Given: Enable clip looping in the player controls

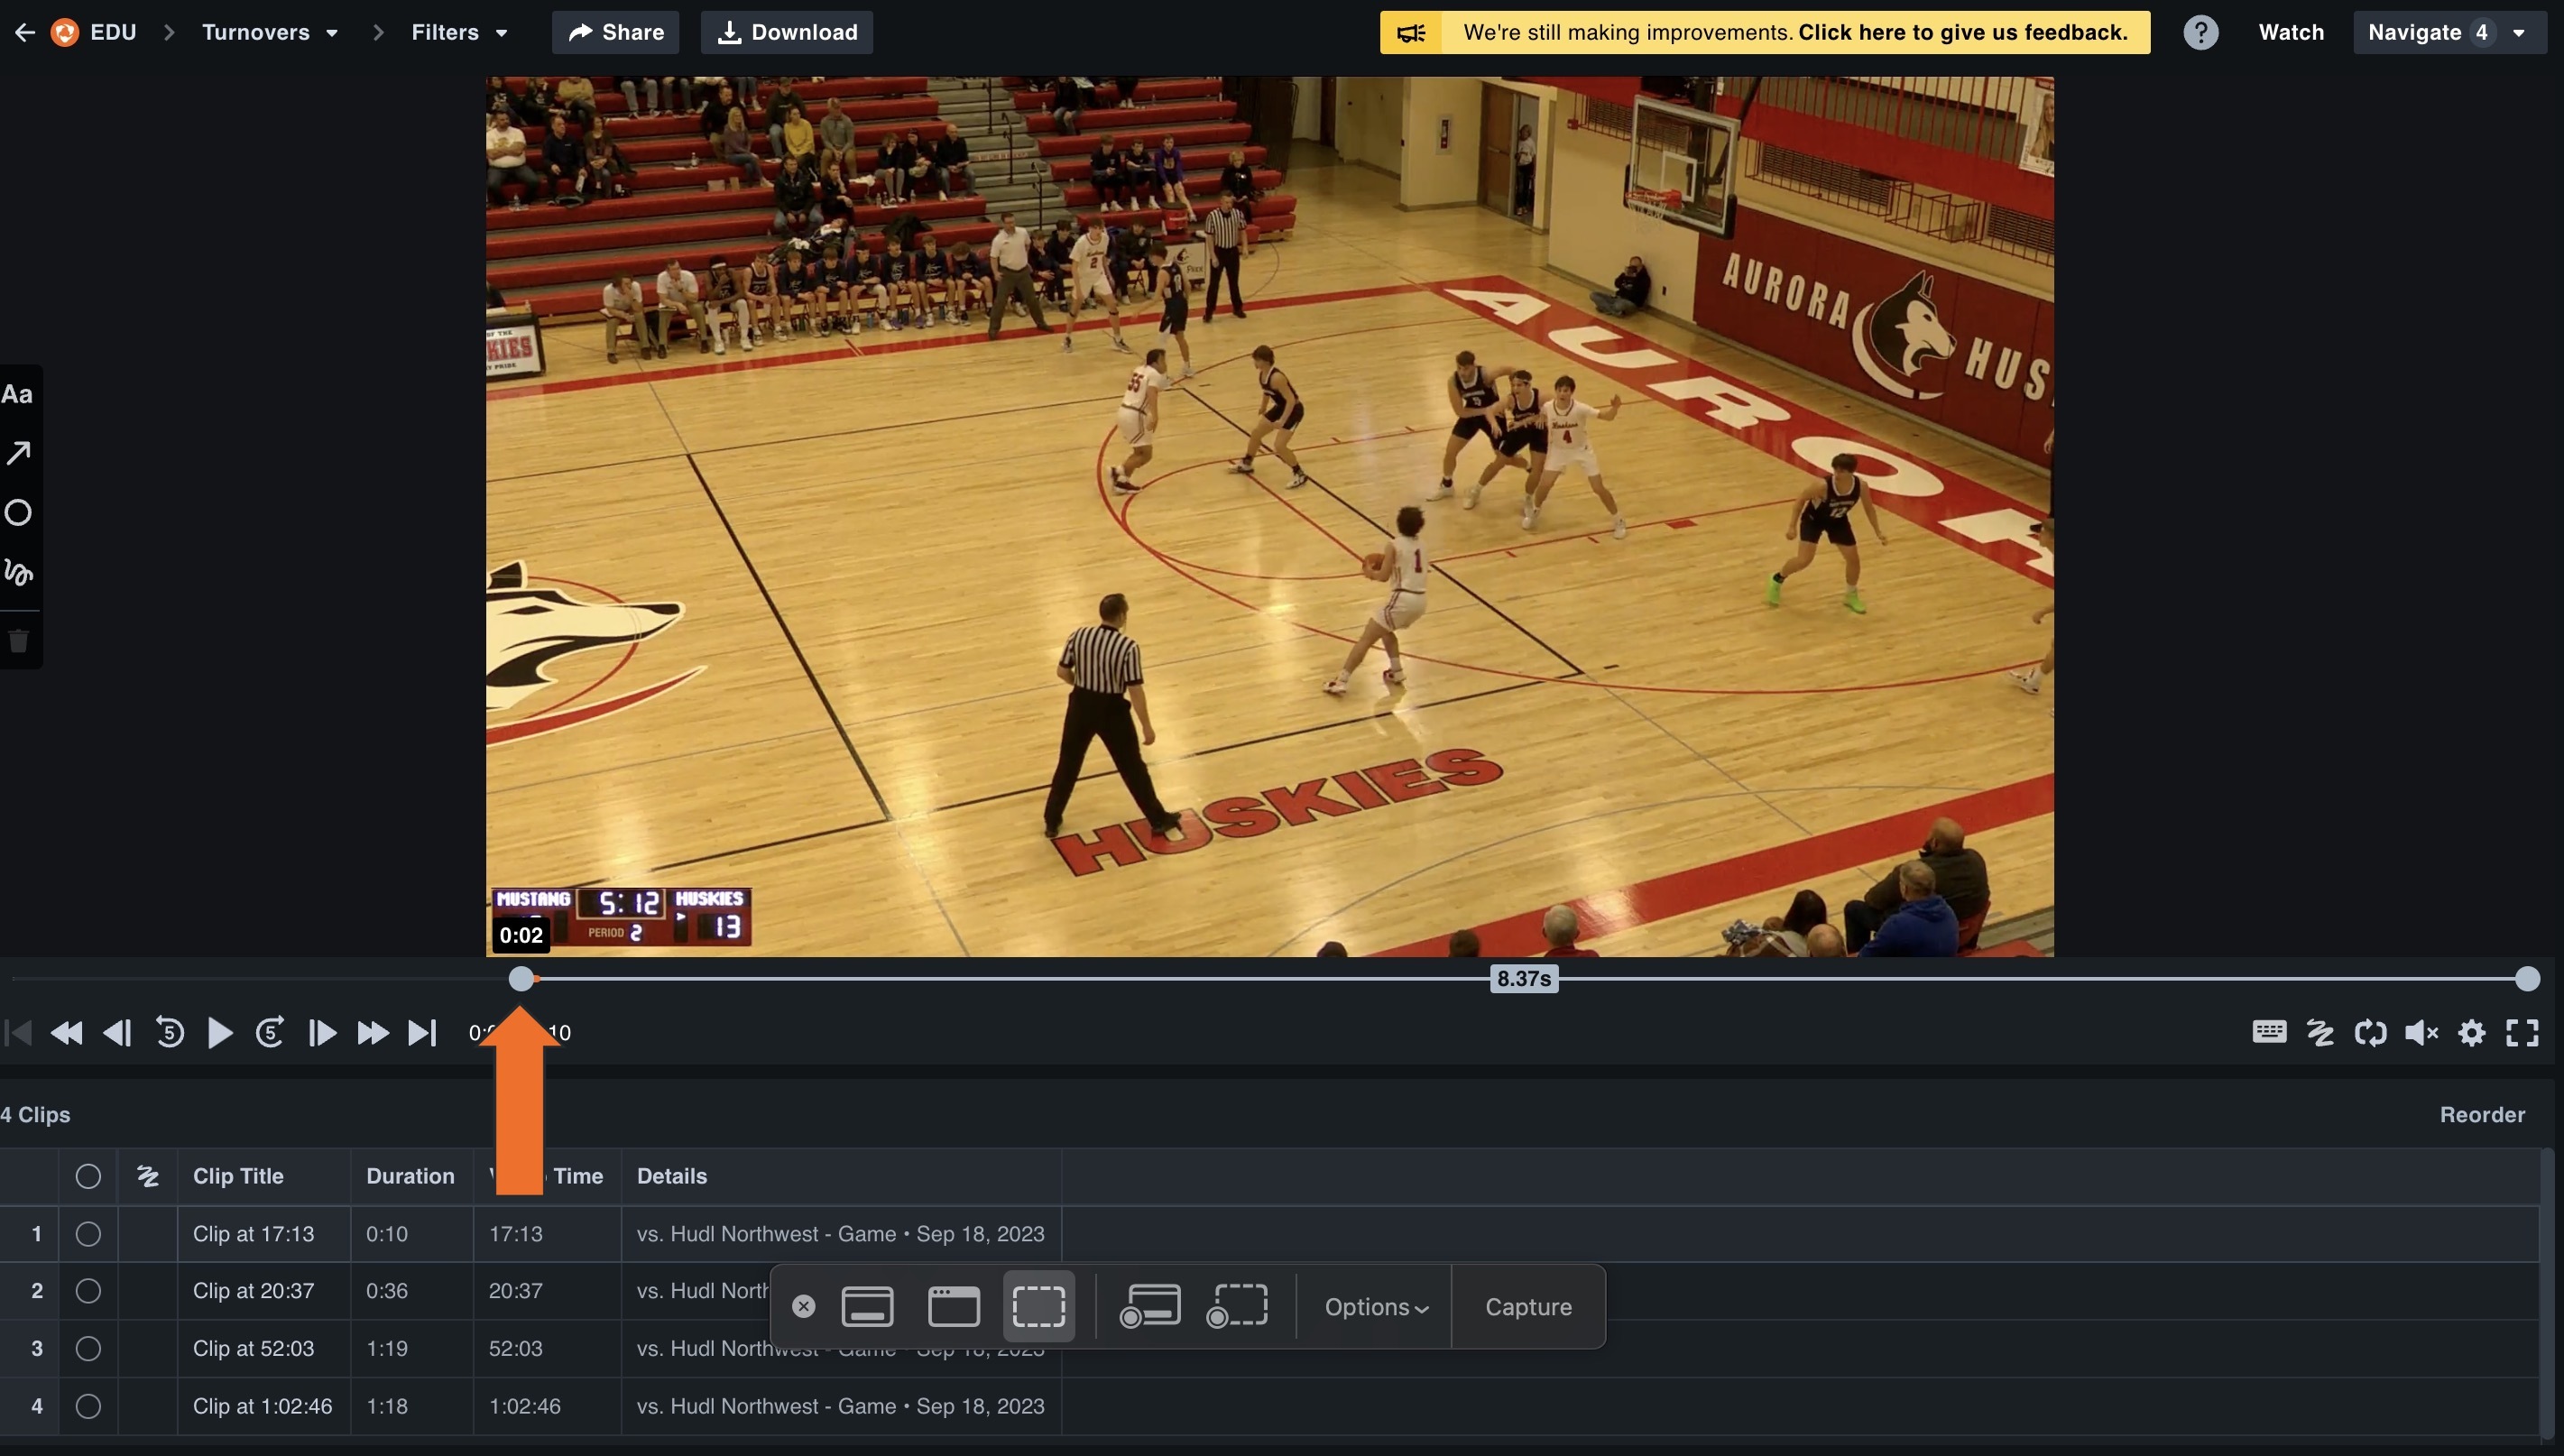Looking at the screenshot, I should 2372,1032.
